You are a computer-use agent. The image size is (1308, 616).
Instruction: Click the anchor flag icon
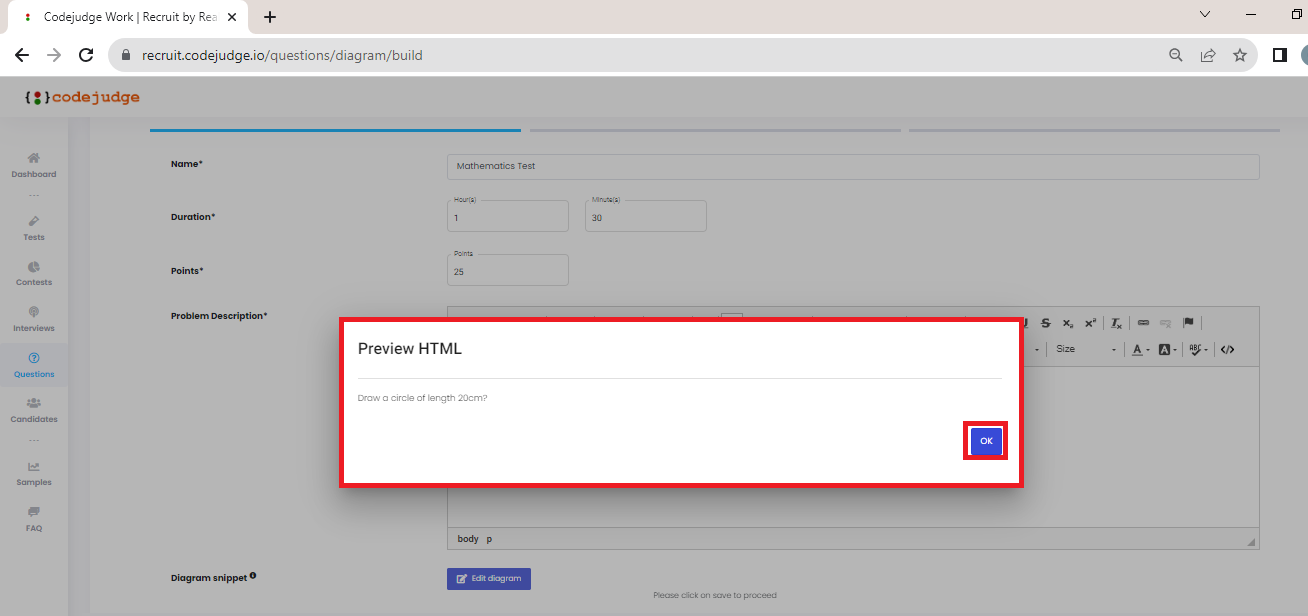pos(1188,322)
